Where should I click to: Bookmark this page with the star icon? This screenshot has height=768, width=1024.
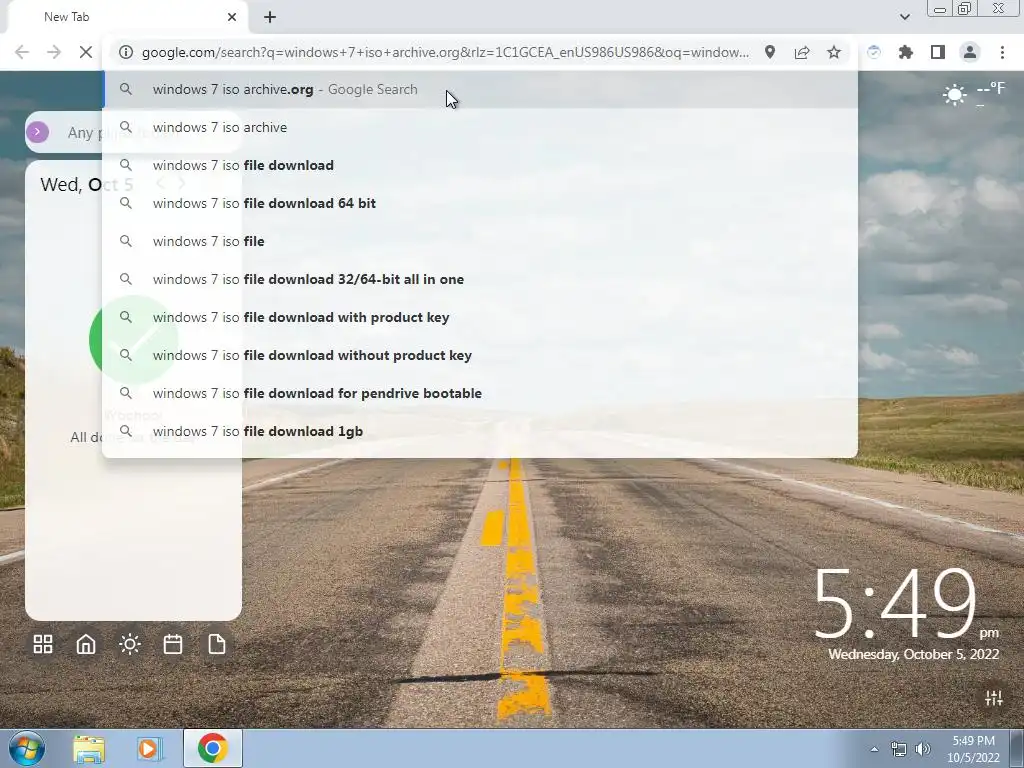(x=834, y=52)
